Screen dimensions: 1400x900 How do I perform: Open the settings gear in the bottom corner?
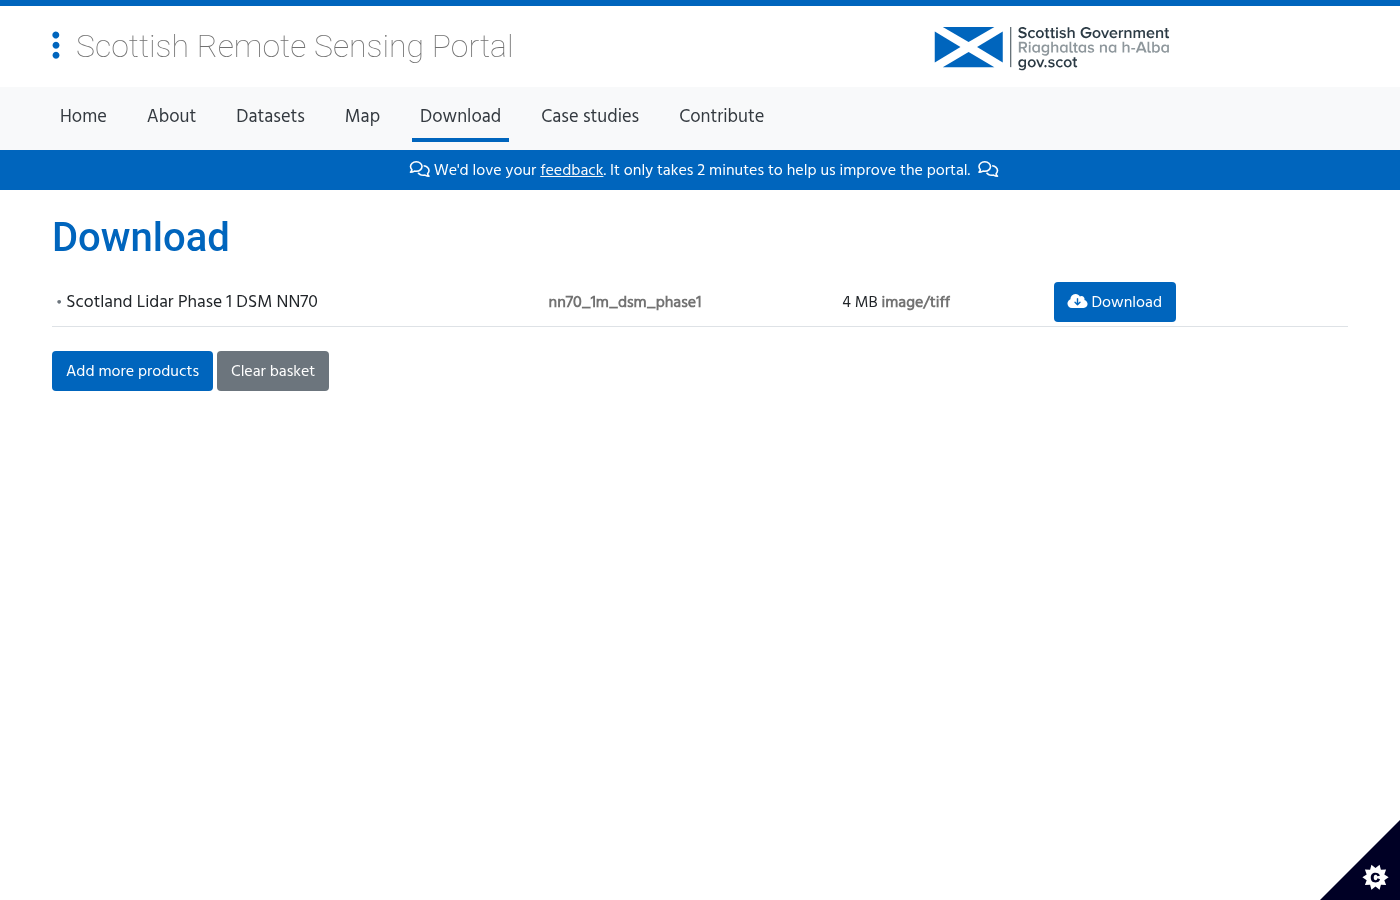[x=1375, y=877]
